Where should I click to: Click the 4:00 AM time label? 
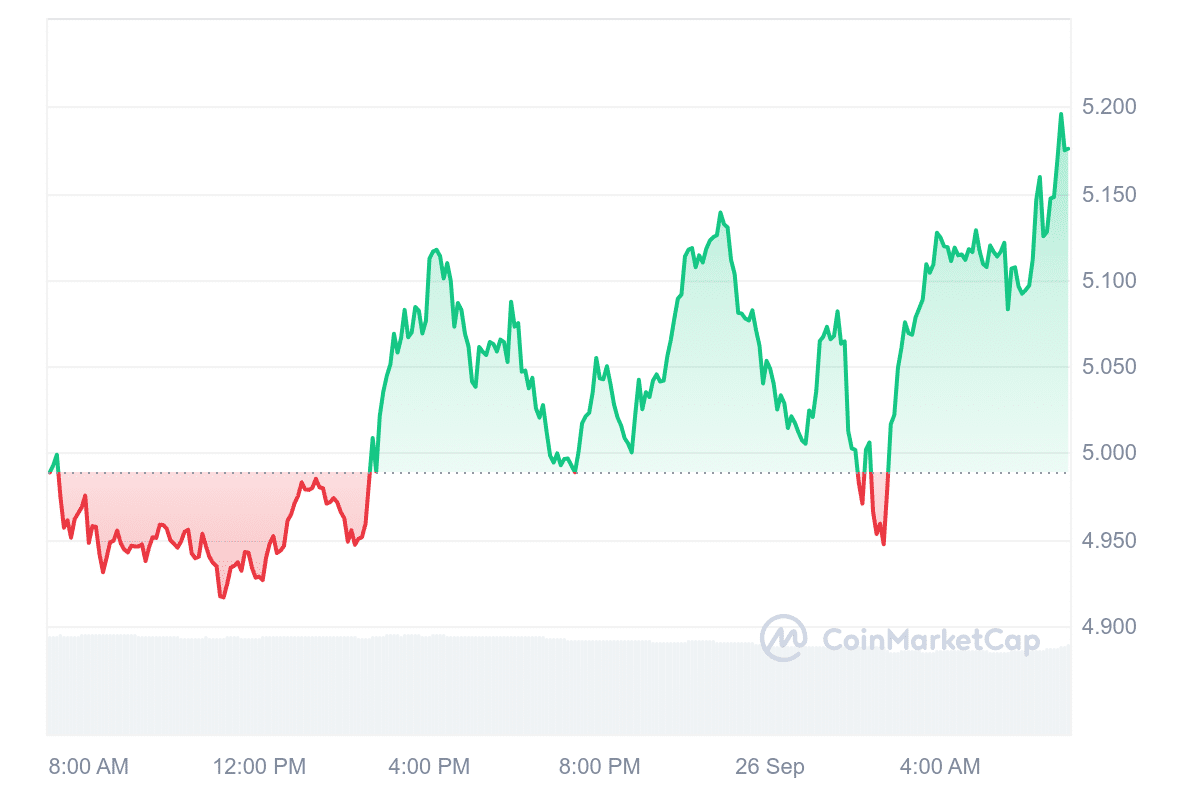coord(940,767)
